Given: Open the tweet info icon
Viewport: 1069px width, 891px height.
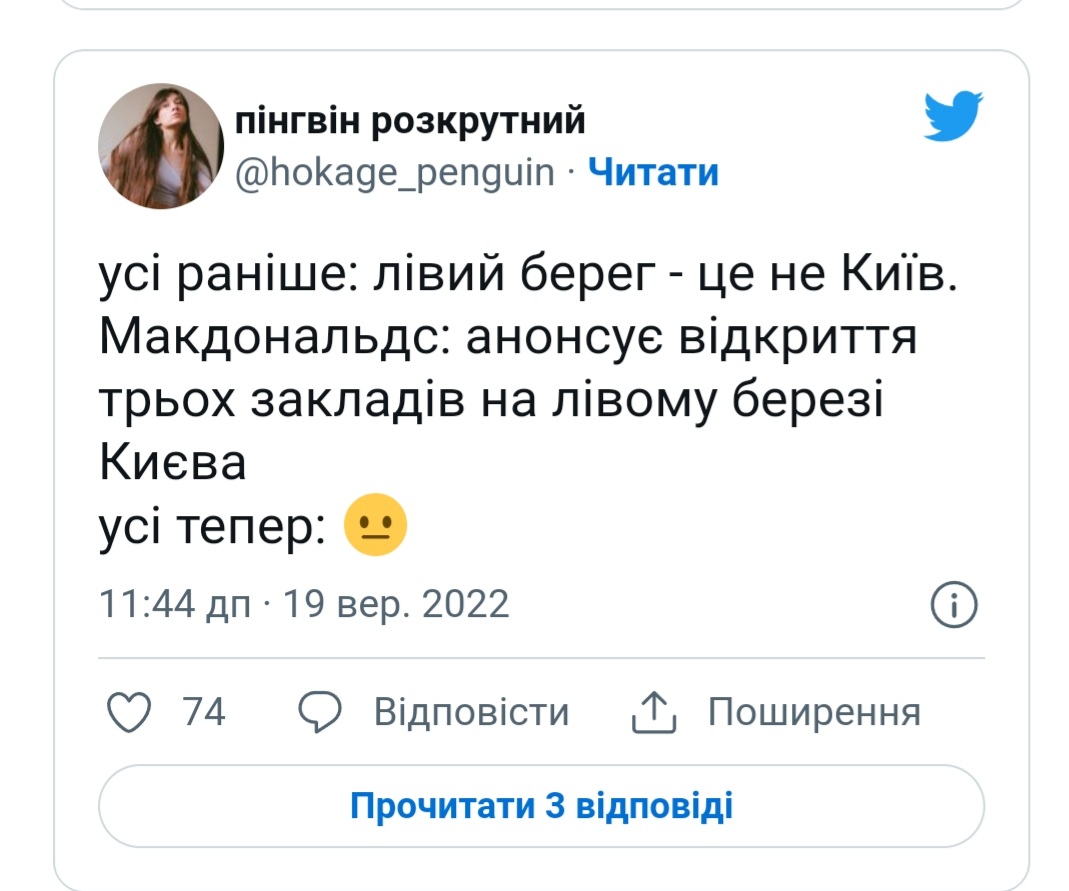Looking at the screenshot, I should click(954, 605).
